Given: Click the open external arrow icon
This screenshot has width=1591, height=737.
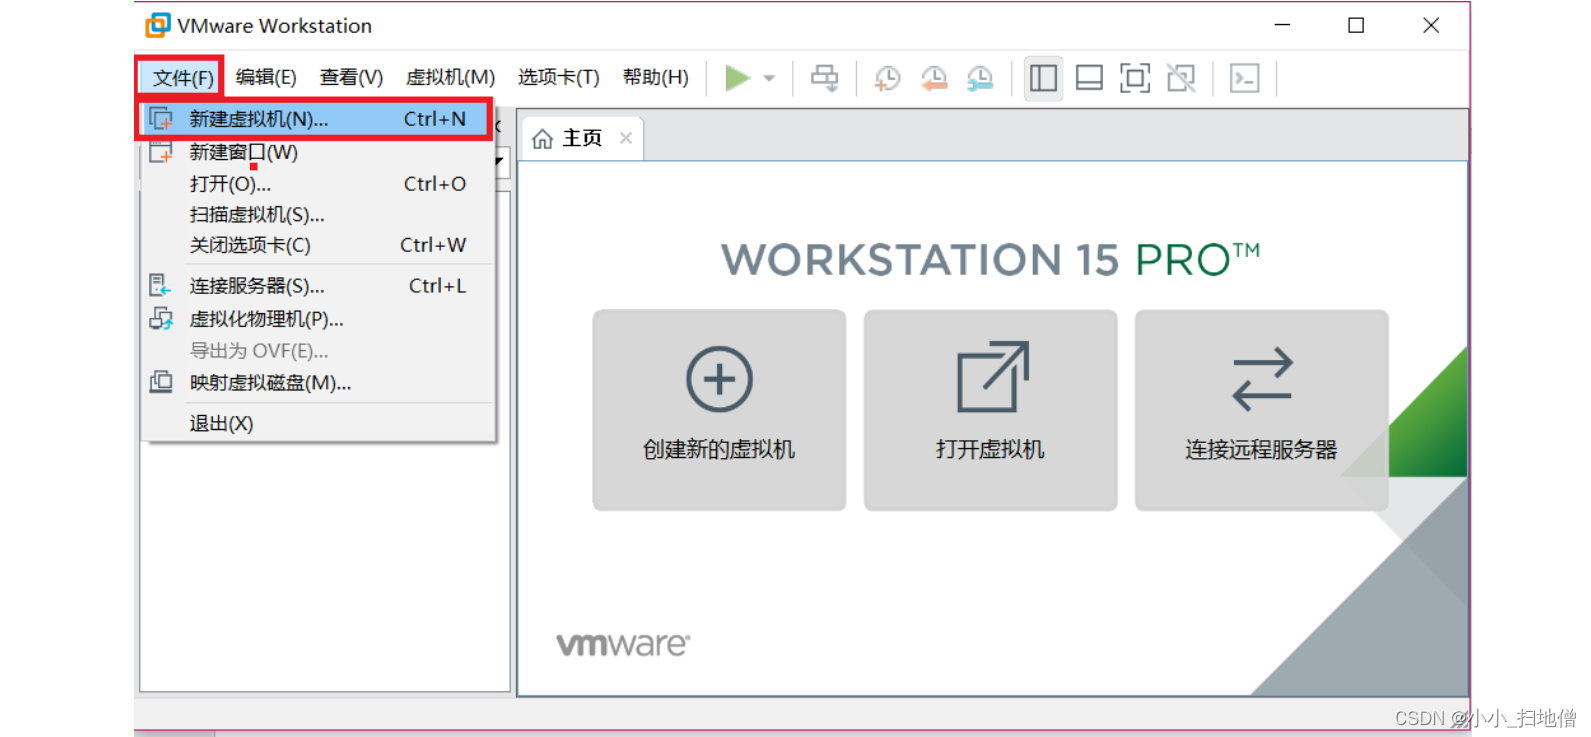Looking at the screenshot, I should coord(992,377).
